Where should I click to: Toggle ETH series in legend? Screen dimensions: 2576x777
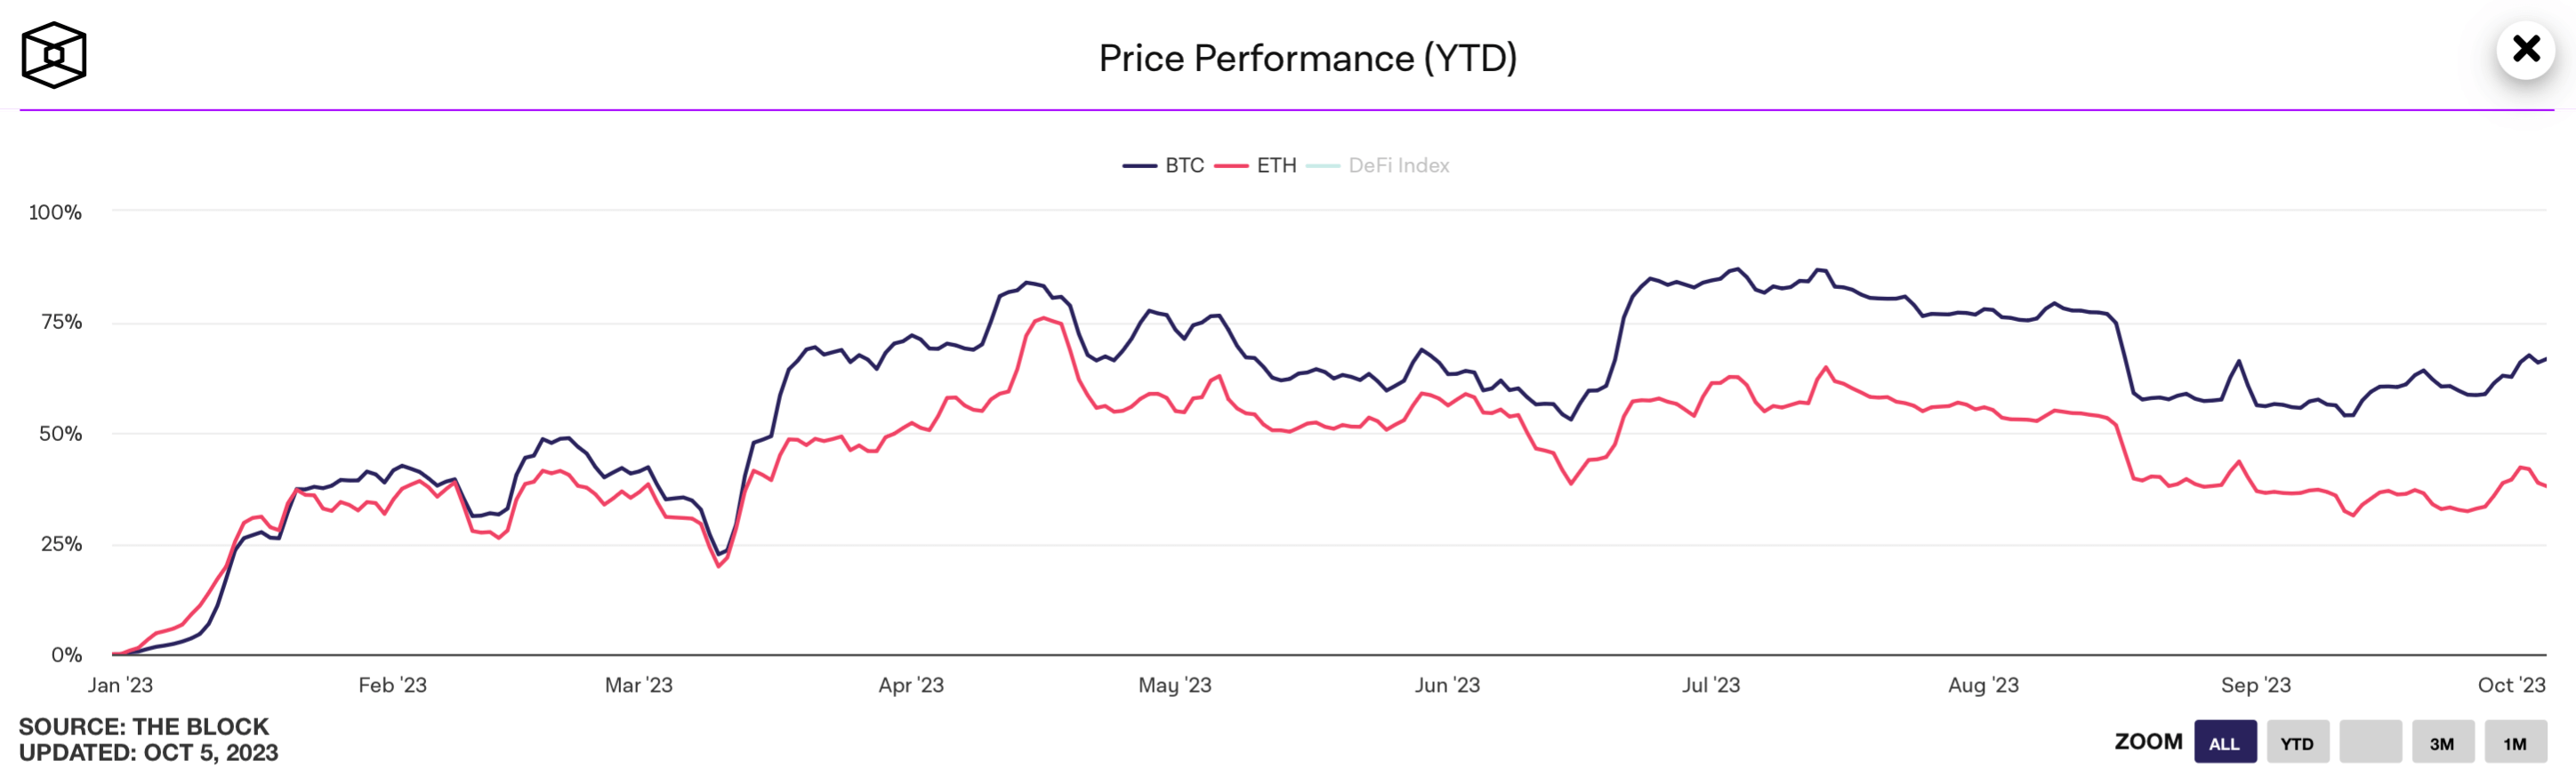pos(1276,166)
